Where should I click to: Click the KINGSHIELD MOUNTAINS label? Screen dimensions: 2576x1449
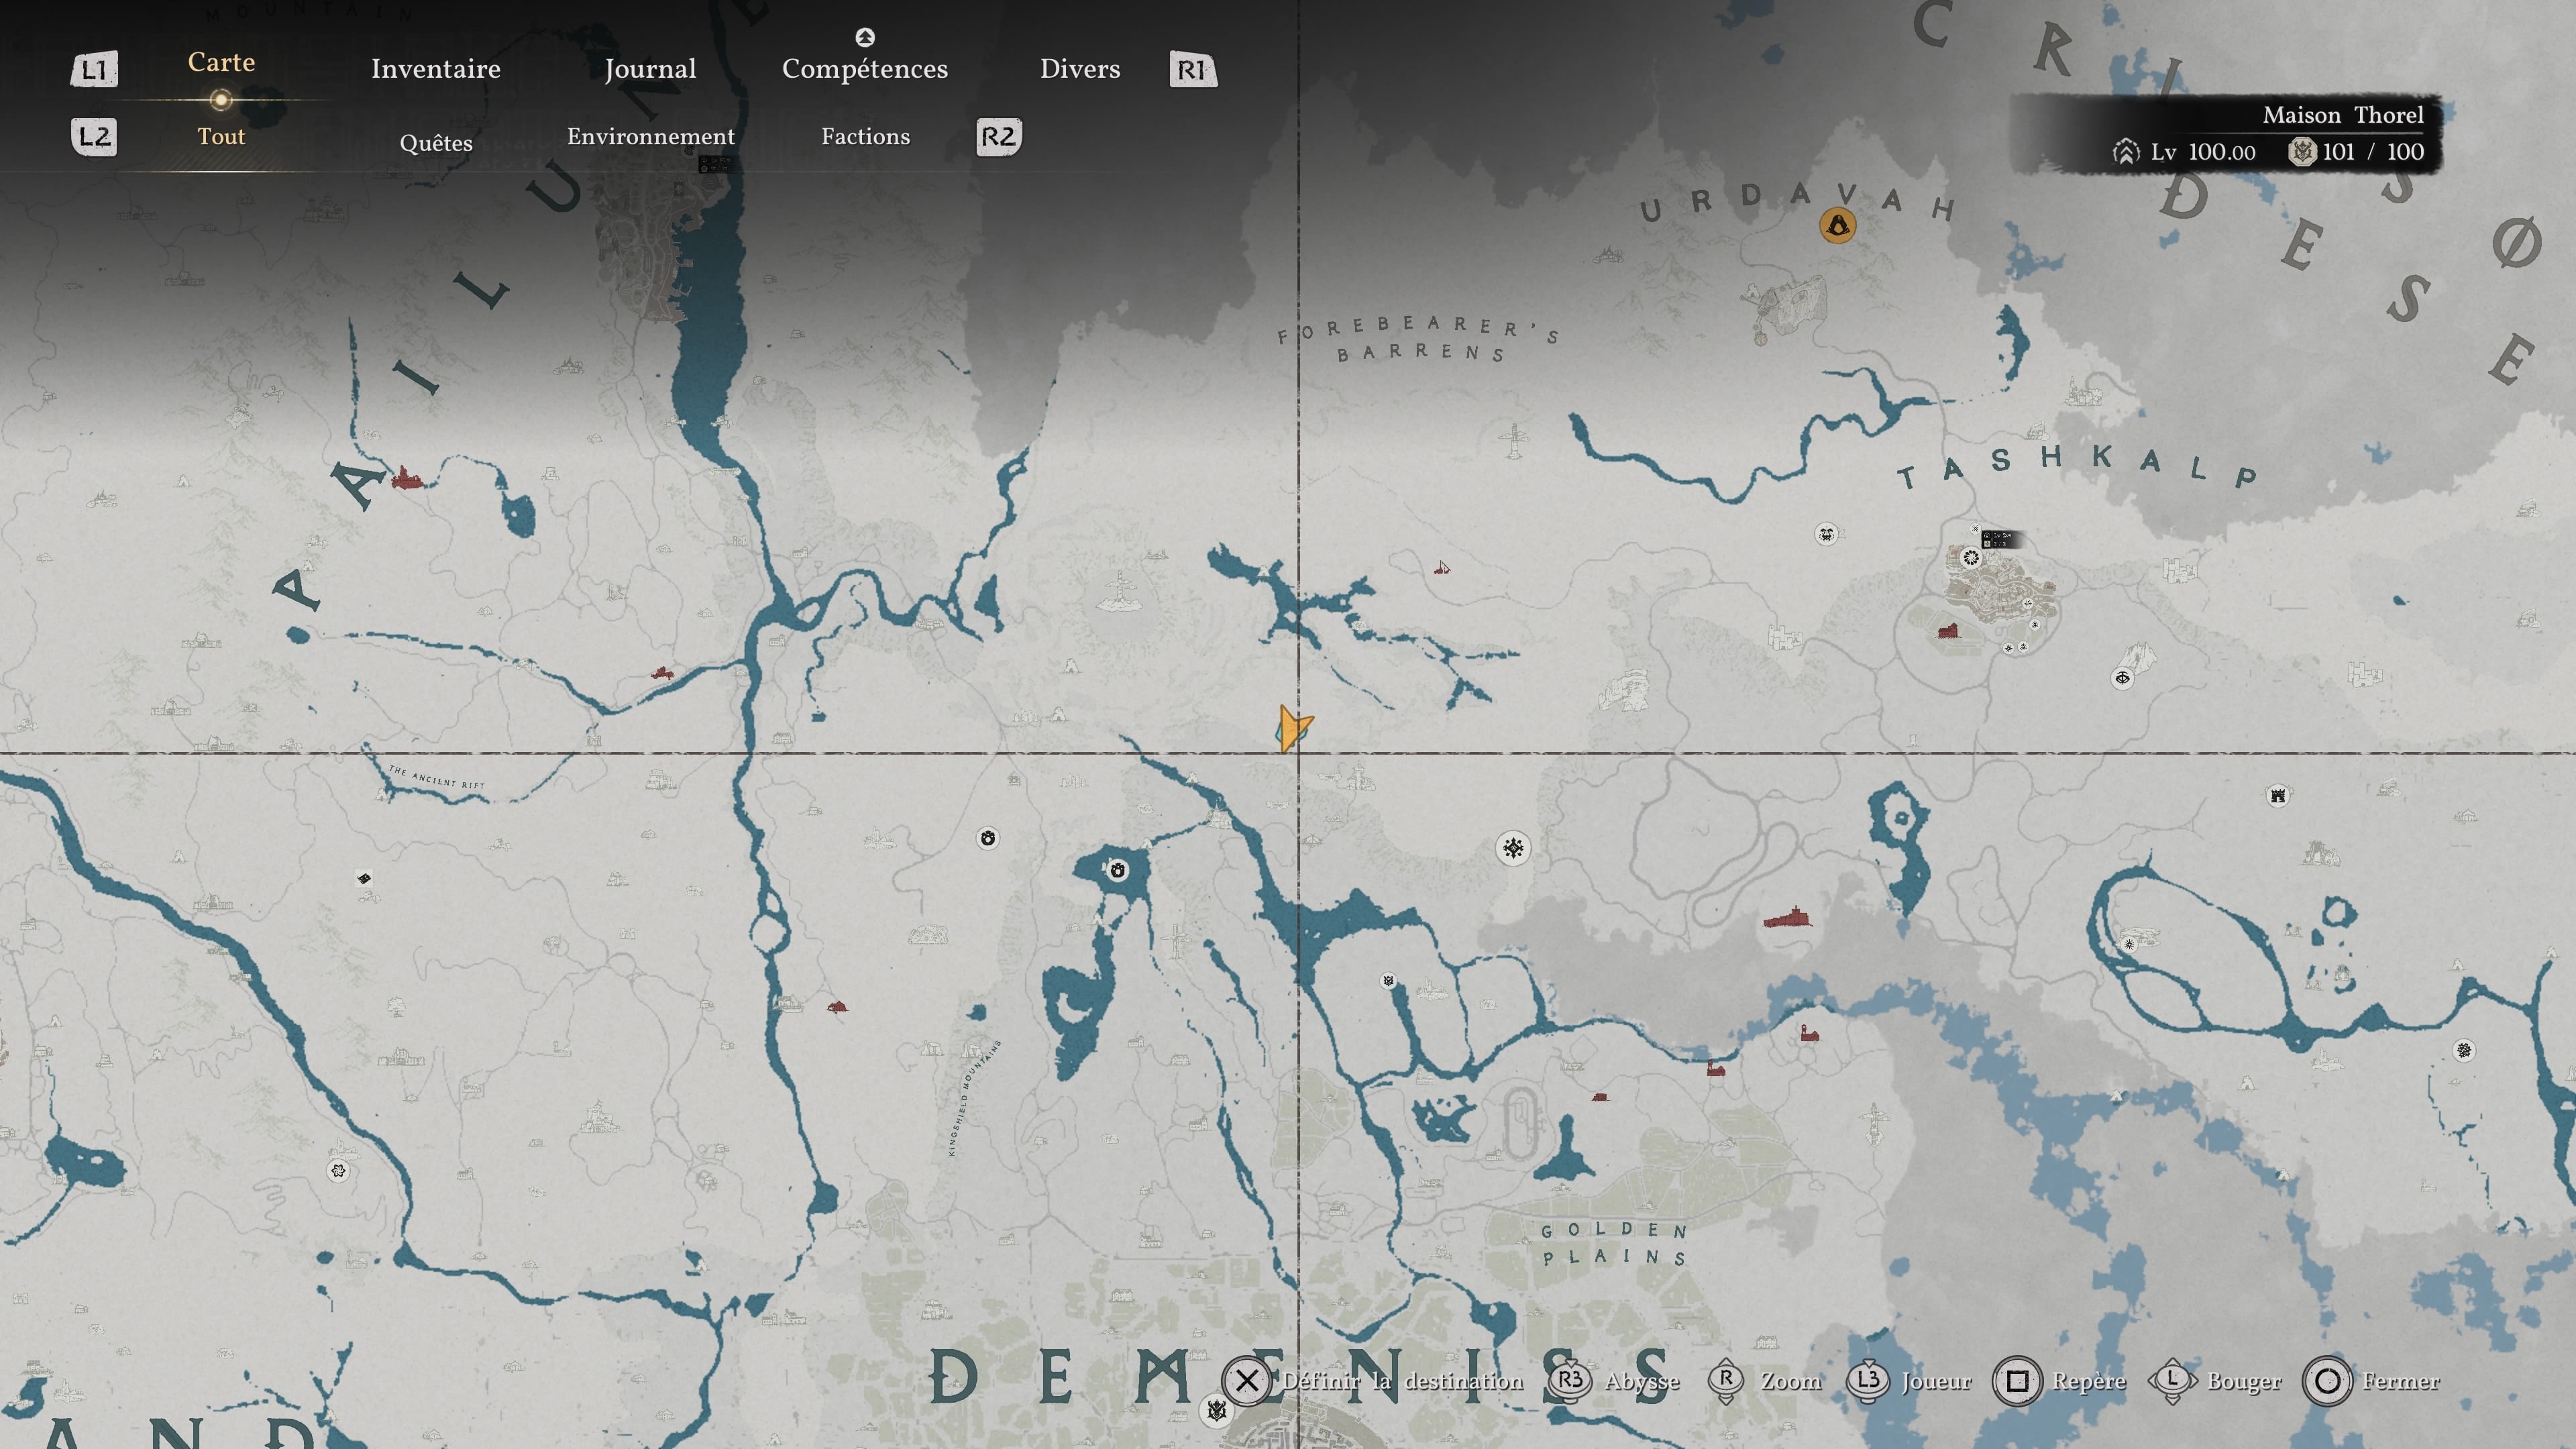[974, 1098]
